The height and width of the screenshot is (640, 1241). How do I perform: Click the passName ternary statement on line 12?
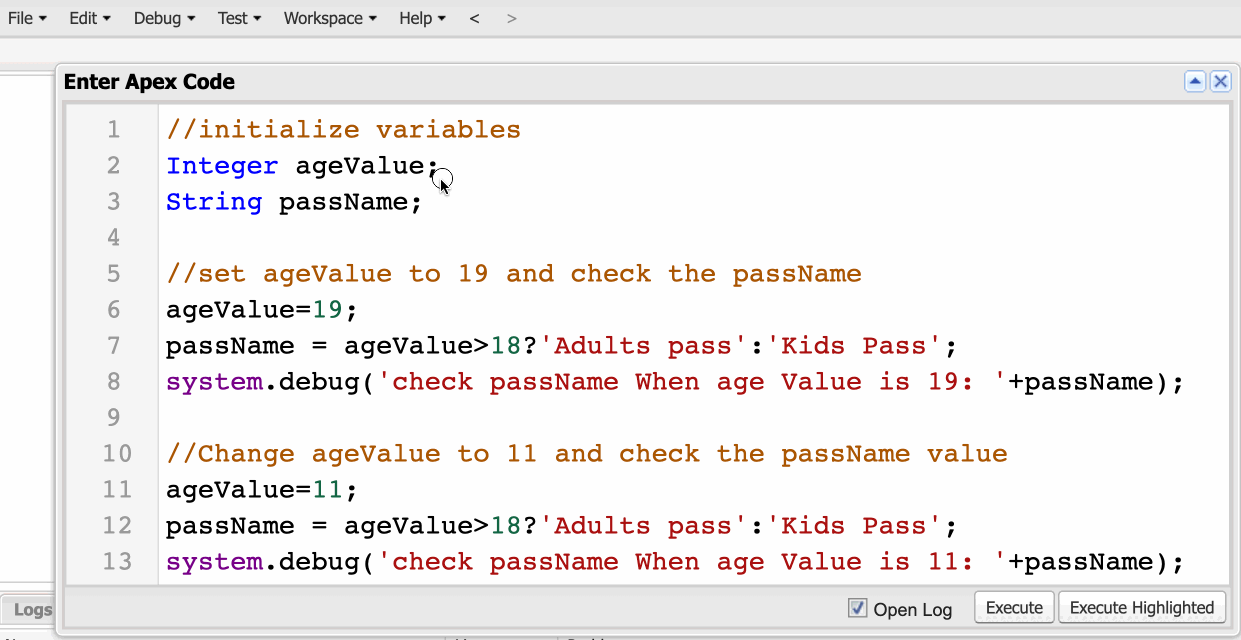click(x=561, y=526)
